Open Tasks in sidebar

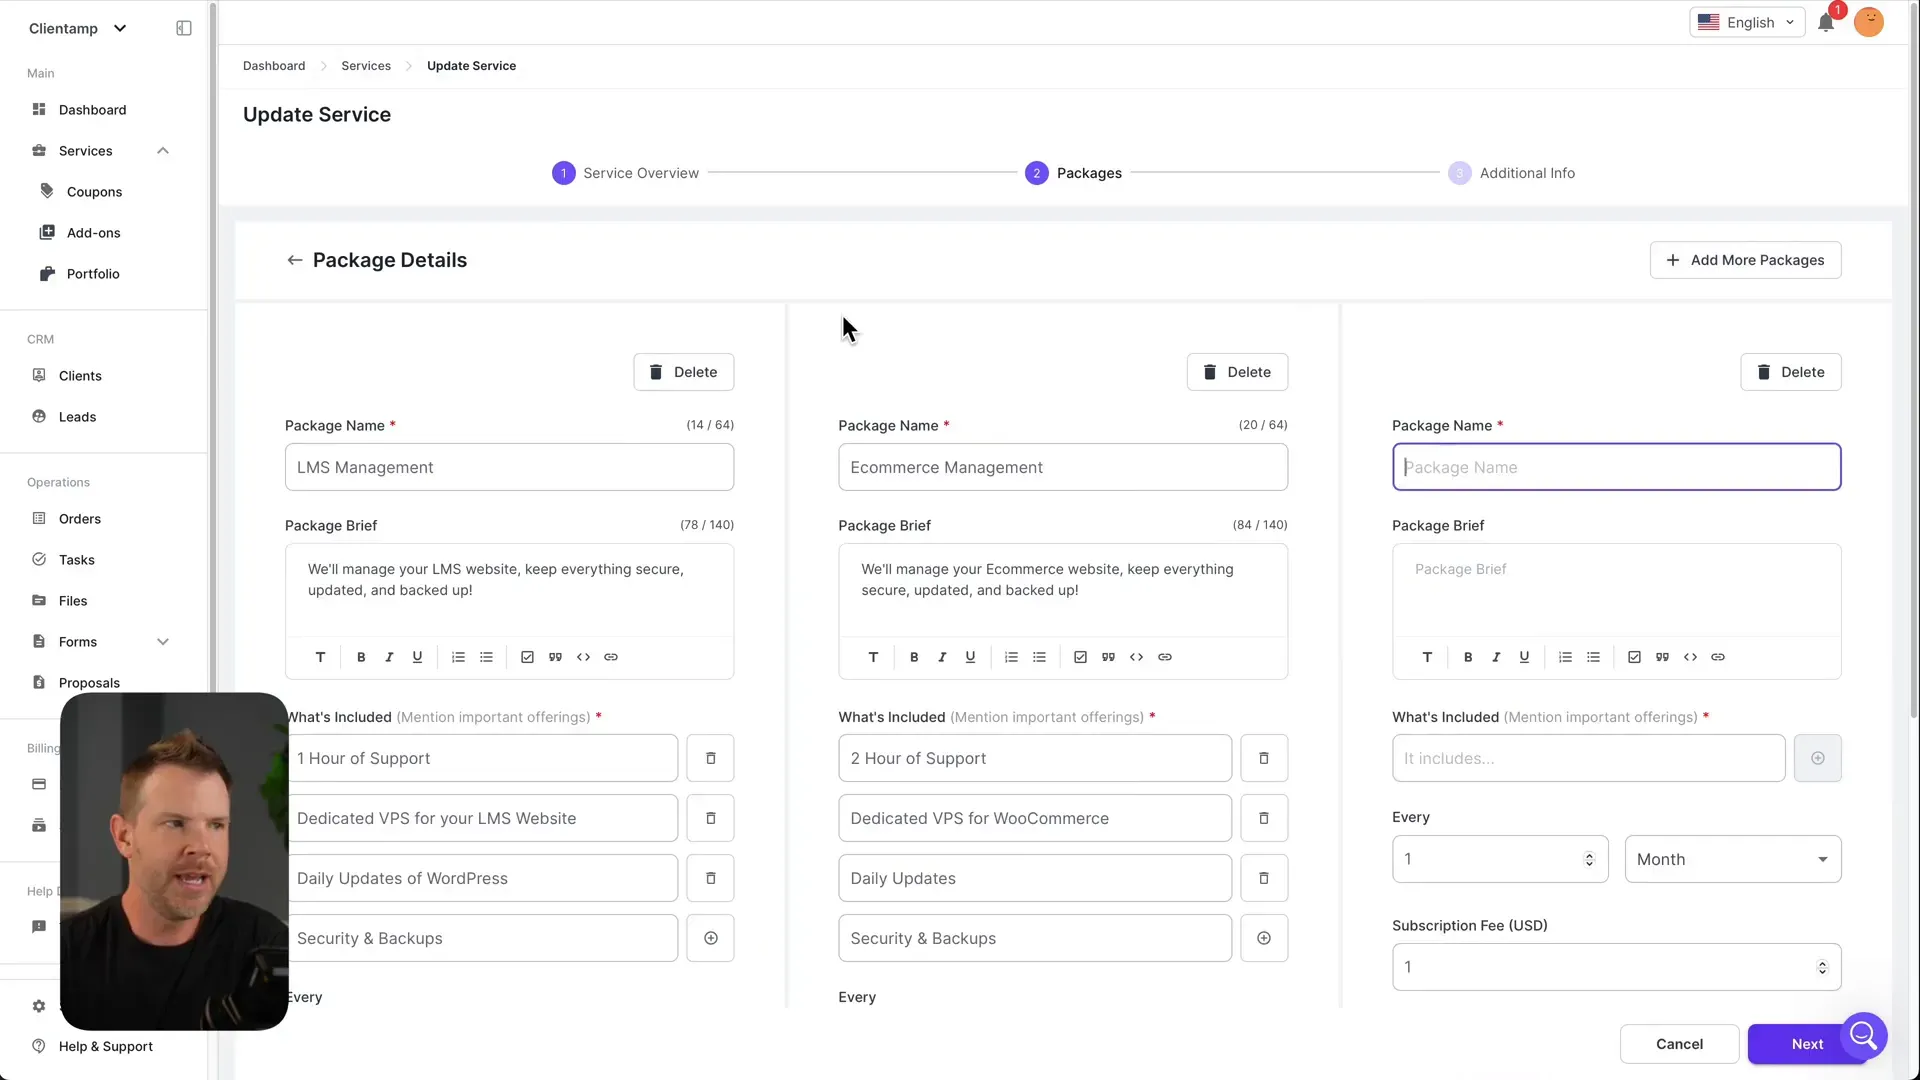pyautogui.click(x=76, y=560)
